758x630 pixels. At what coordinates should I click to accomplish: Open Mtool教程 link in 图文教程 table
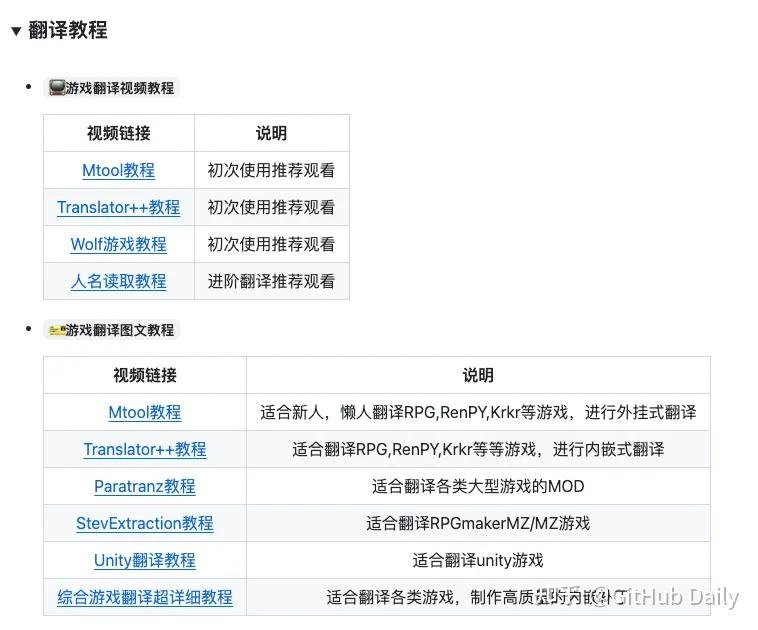coord(145,412)
